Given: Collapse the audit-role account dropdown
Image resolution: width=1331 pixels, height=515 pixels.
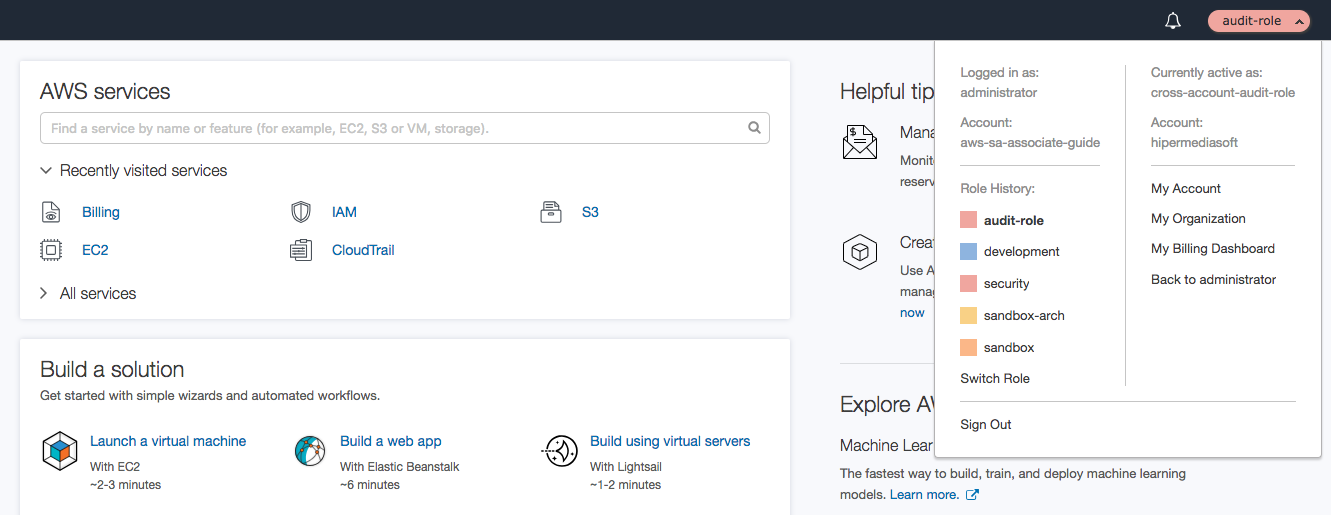Looking at the screenshot, I should click(x=1259, y=21).
